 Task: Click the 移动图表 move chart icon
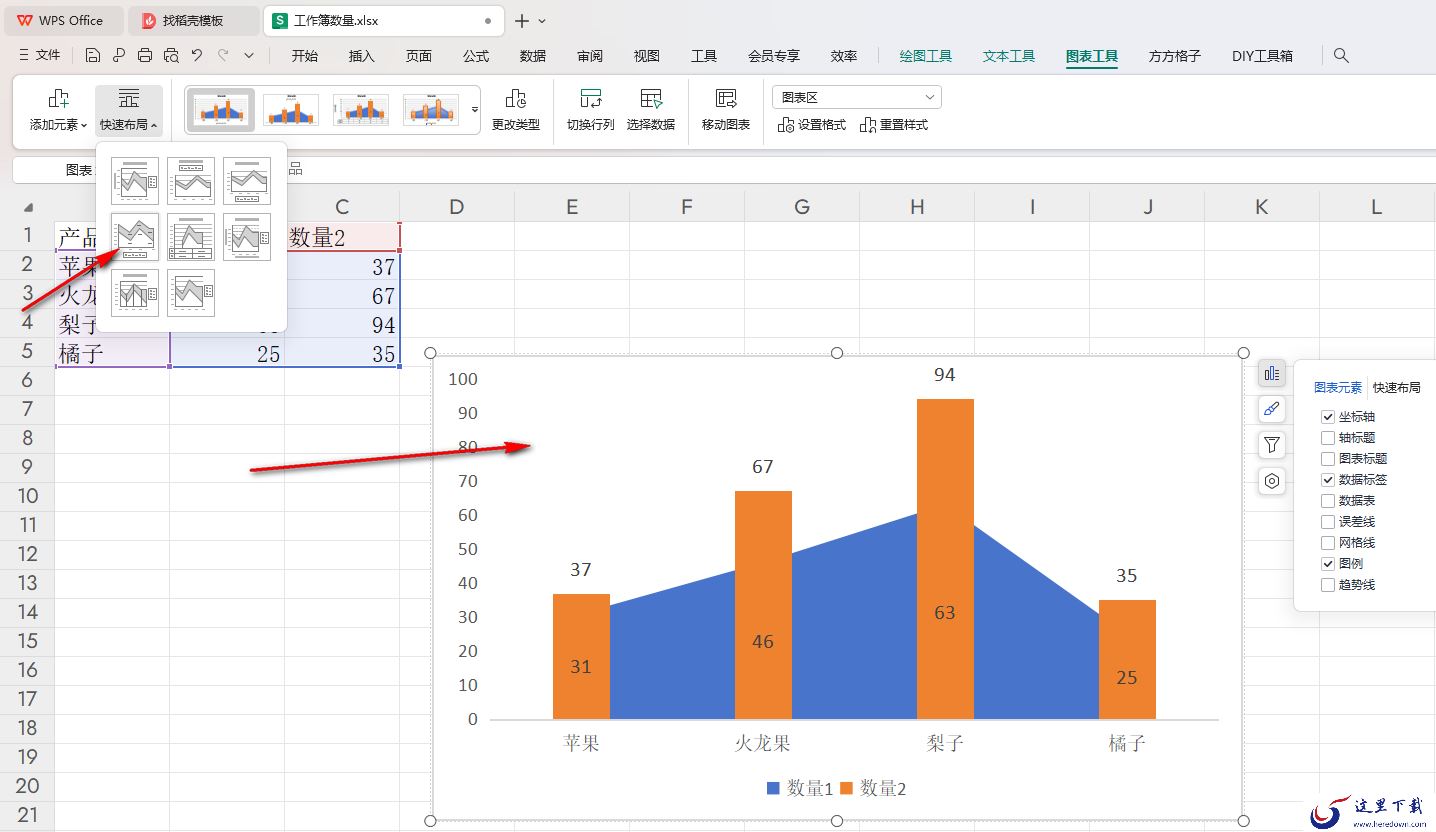[726, 98]
